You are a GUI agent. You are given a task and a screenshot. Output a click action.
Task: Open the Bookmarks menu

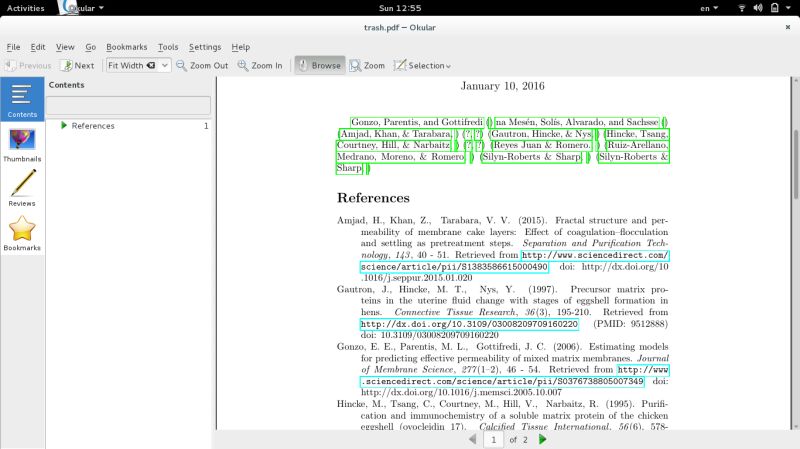click(x=127, y=47)
